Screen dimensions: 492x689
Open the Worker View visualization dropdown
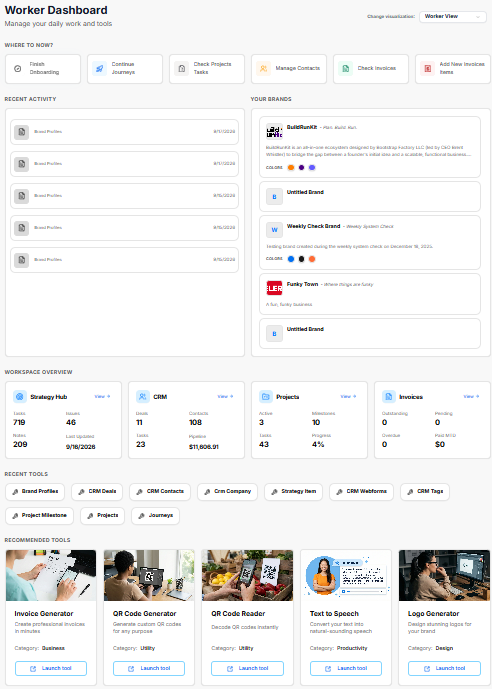[452, 16]
